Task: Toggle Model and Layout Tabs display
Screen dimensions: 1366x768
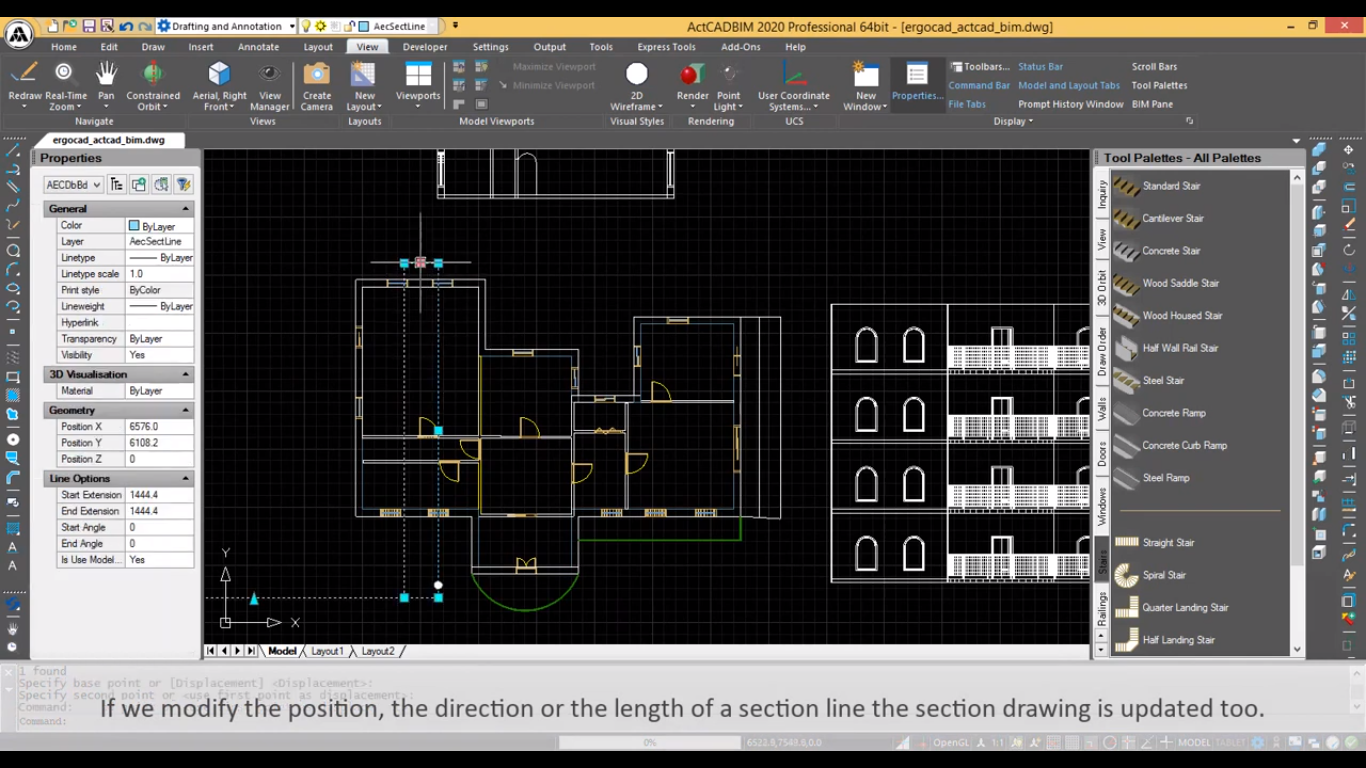Action: (1069, 86)
